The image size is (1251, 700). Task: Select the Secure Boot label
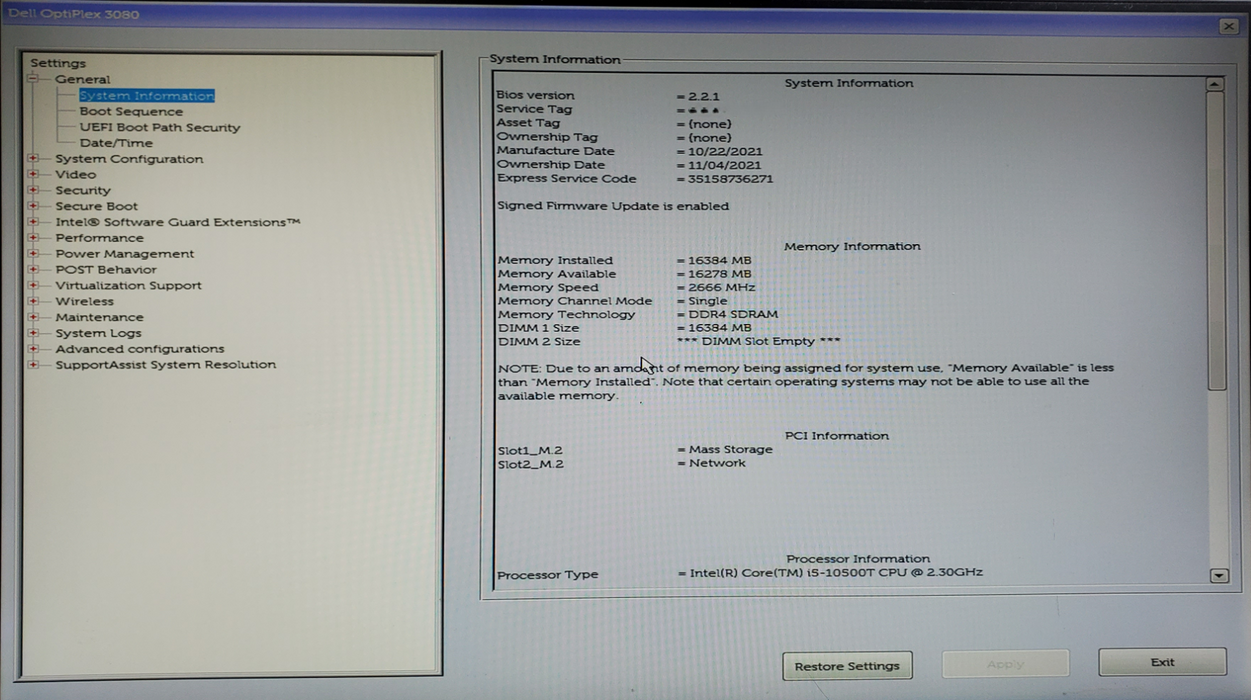click(x=97, y=206)
